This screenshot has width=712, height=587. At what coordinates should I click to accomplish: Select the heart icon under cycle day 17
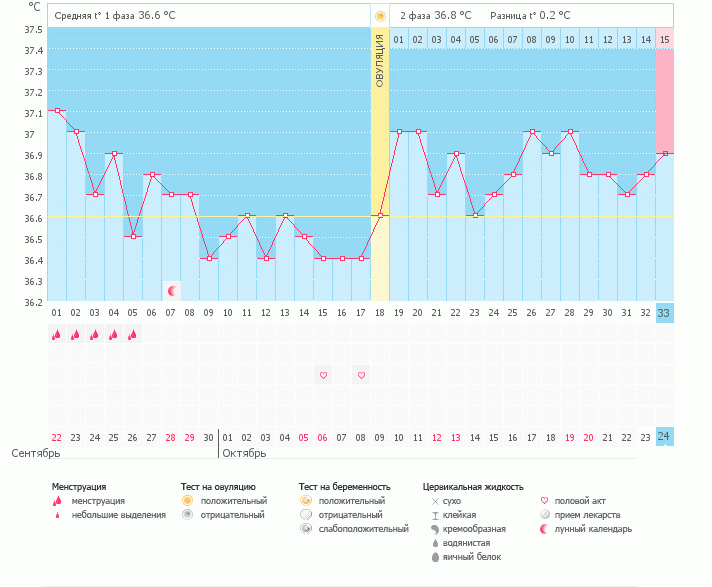click(x=361, y=376)
